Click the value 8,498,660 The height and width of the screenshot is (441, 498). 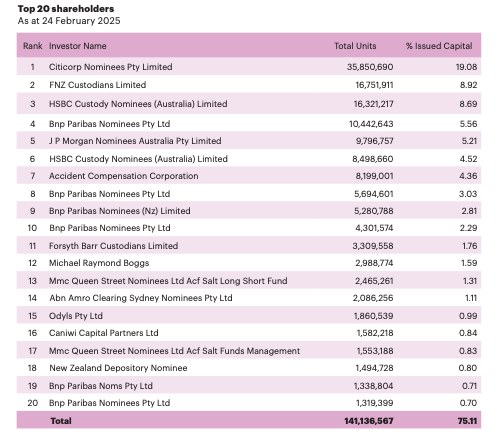coord(373,159)
